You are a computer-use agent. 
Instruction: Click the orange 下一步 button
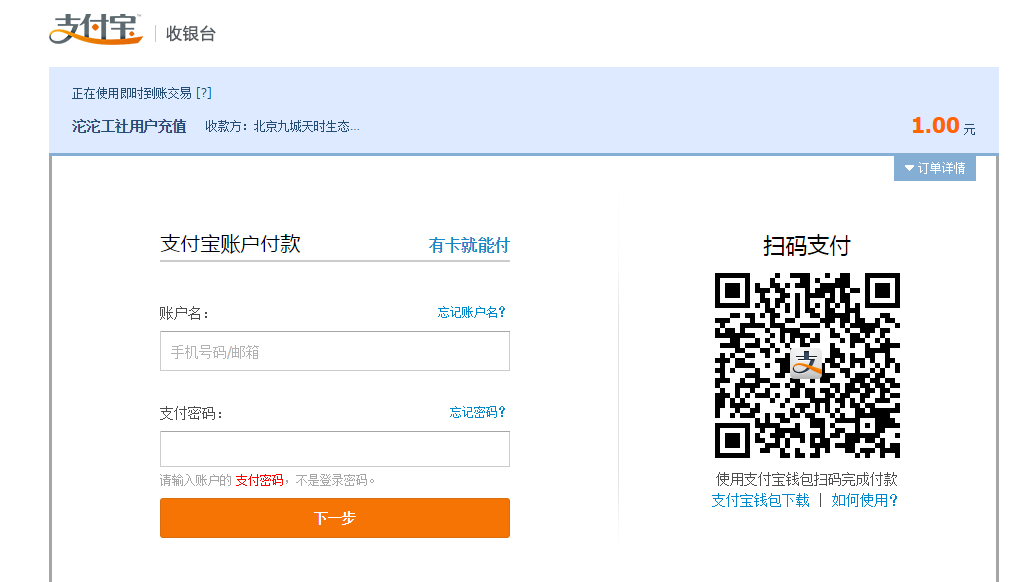coord(335,518)
